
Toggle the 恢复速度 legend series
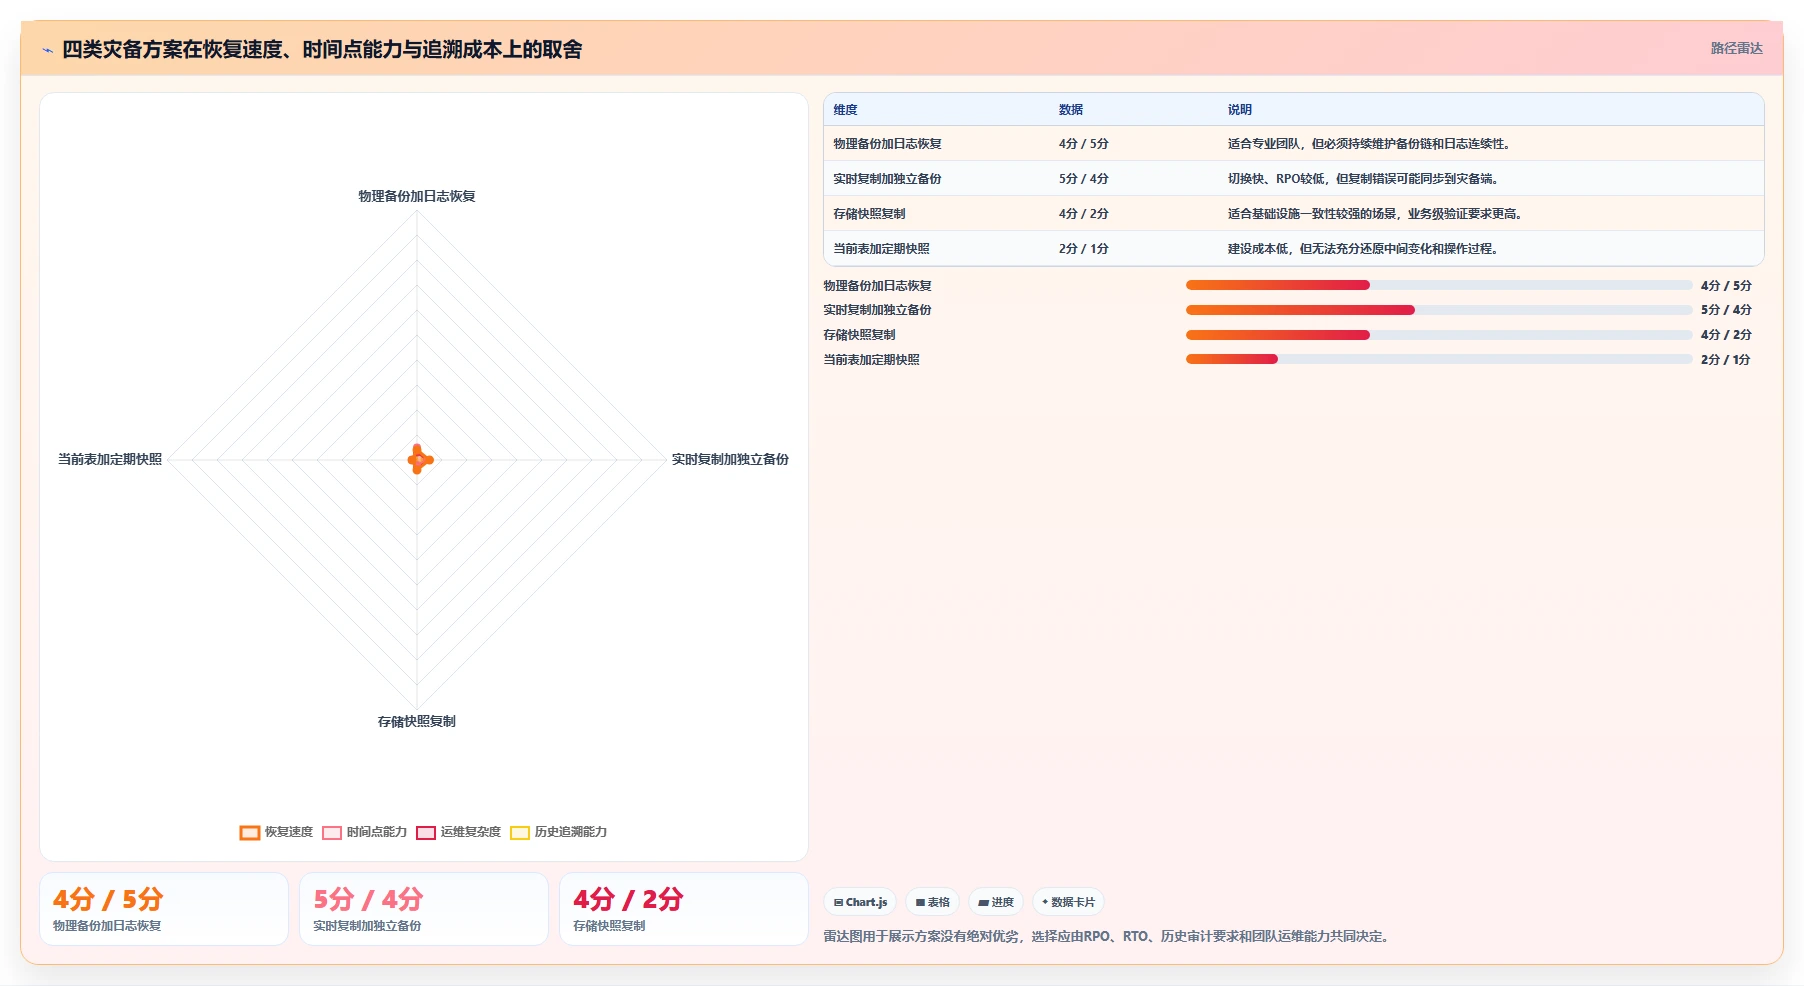pos(276,832)
